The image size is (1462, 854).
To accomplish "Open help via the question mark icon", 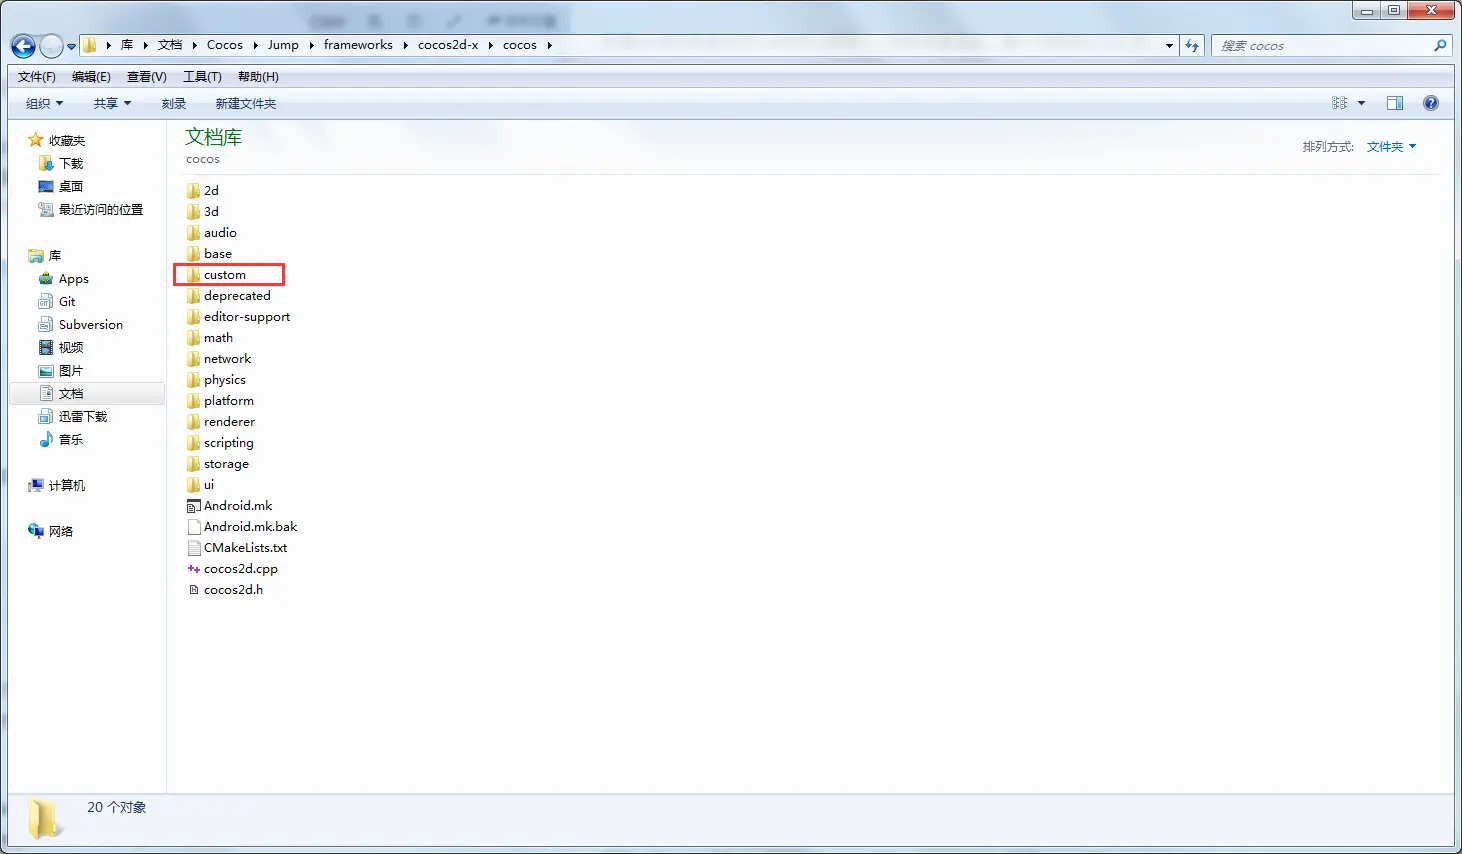I will (1431, 103).
